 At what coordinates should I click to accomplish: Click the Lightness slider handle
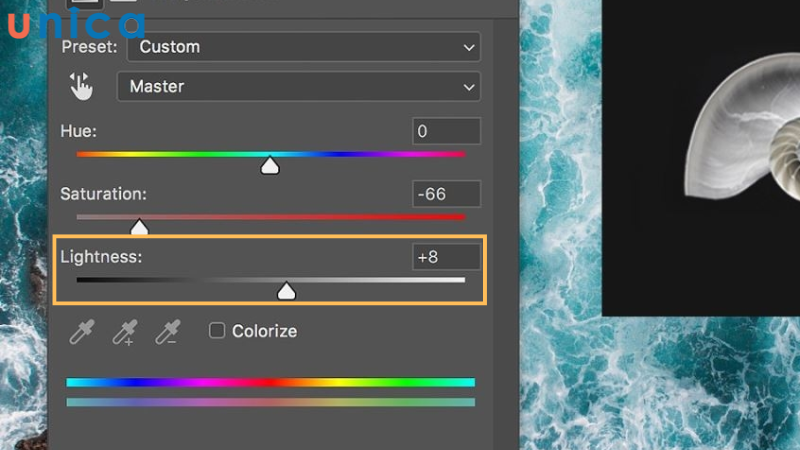pyautogui.click(x=286, y=291)
